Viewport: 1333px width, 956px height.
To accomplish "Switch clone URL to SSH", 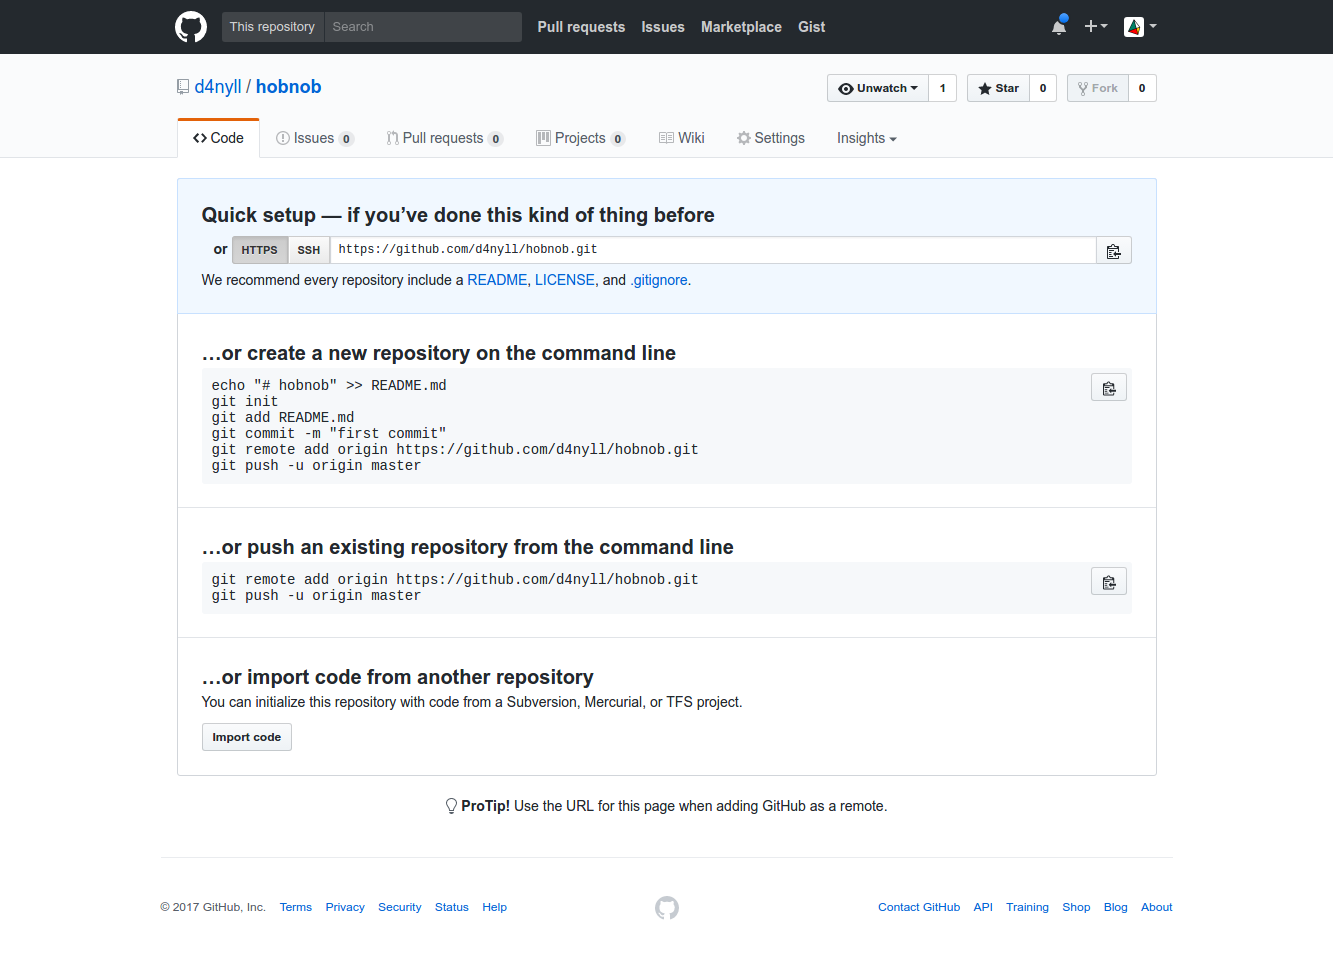I will point(309,251).
